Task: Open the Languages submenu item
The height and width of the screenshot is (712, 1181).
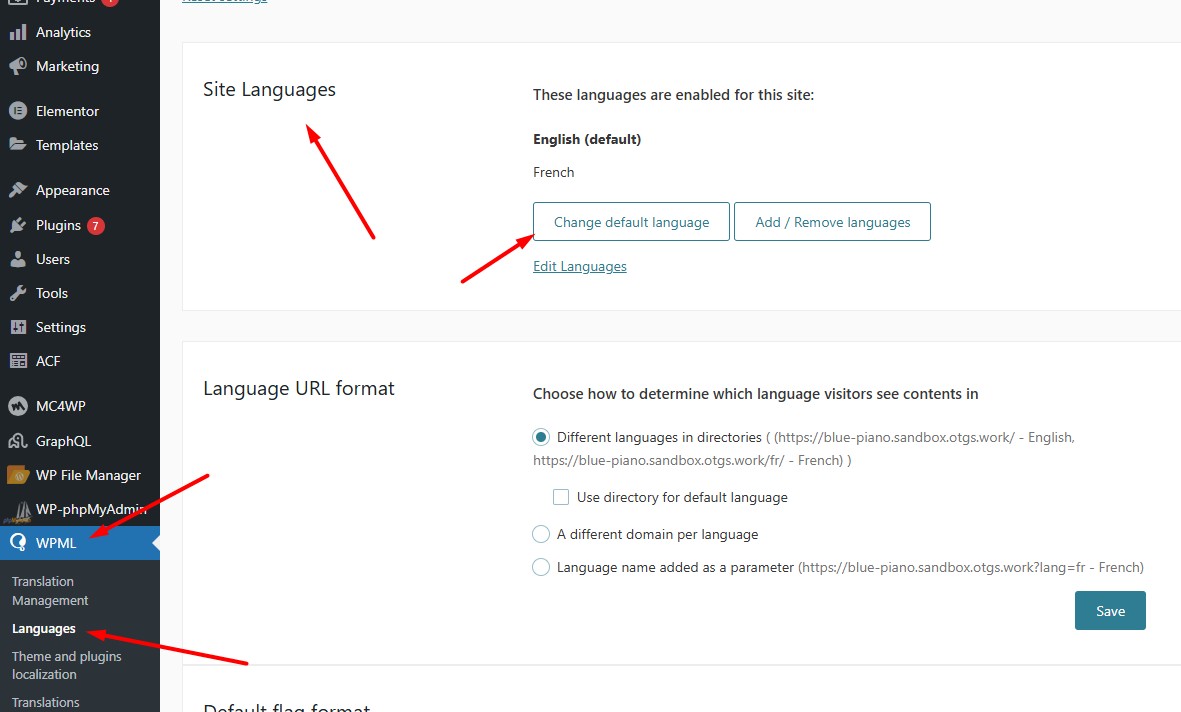Action: [x=44, y=628]
